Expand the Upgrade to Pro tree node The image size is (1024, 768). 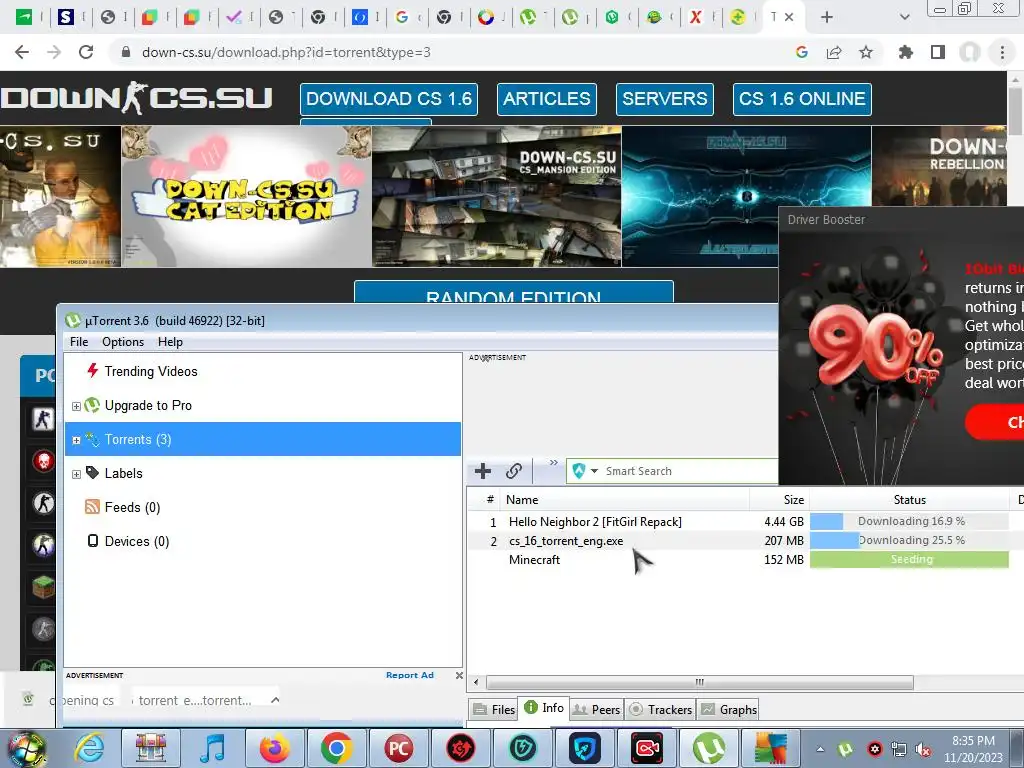point(76,406)
